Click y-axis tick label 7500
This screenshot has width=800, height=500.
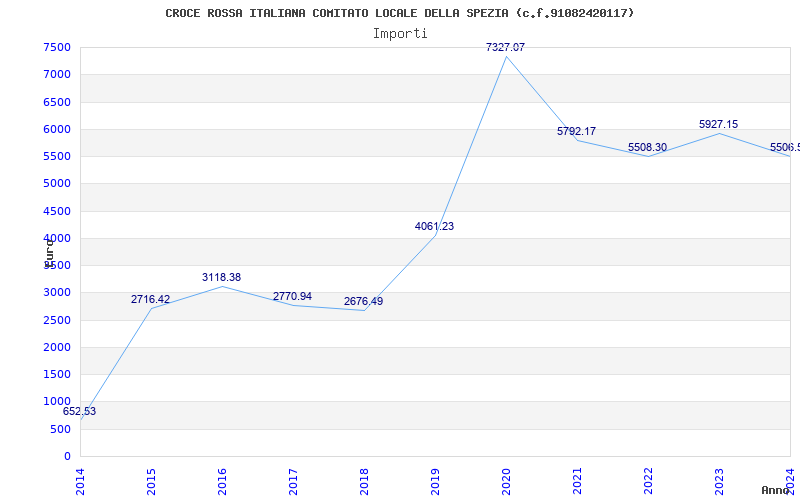tap(57, 47)
